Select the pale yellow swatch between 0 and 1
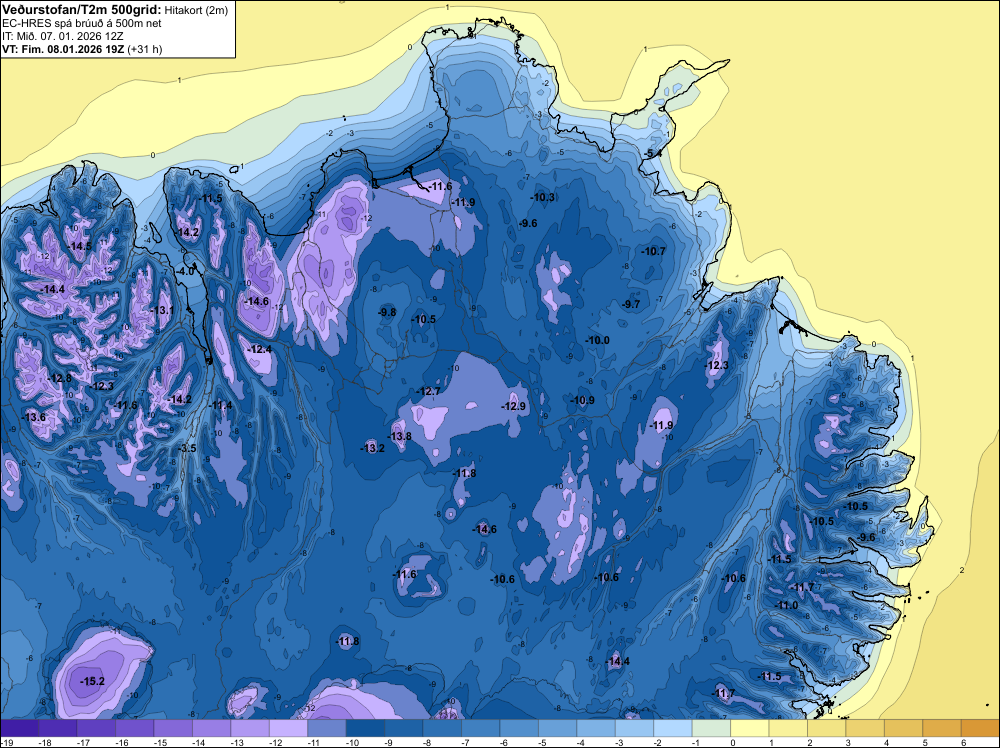This screenshot has height=748, width=1000. (749, 728)
